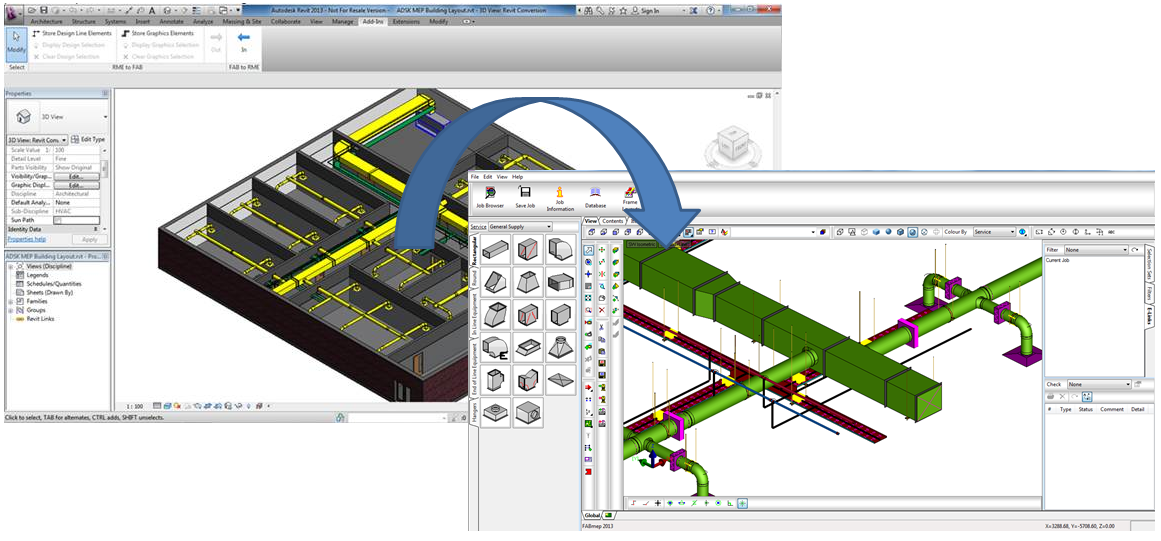Select Revit Links in Project Browser
The image size is (1161, 541).
point(40,319)
